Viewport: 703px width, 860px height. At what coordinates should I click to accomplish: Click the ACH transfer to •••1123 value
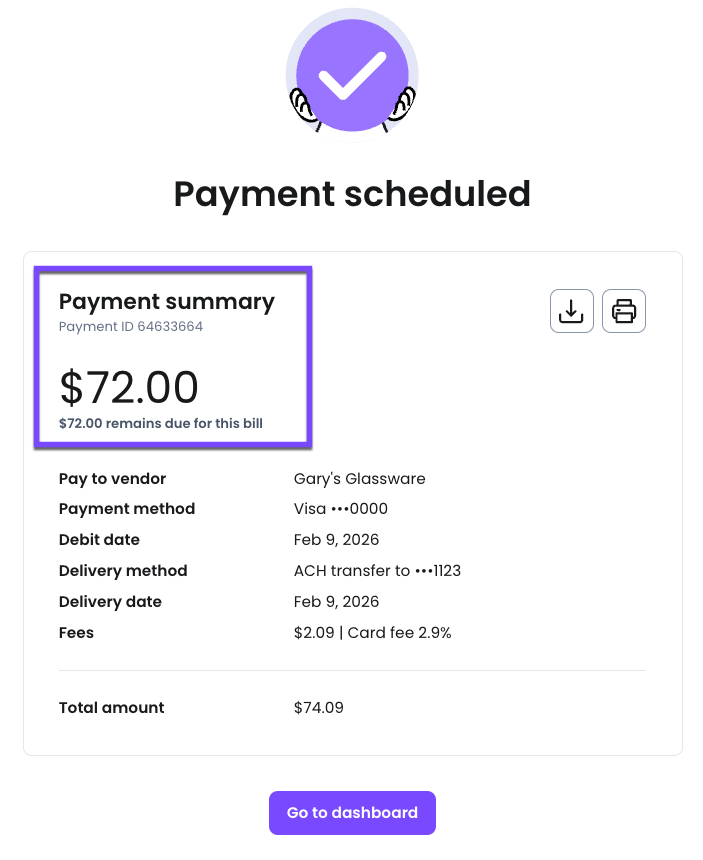377,571
